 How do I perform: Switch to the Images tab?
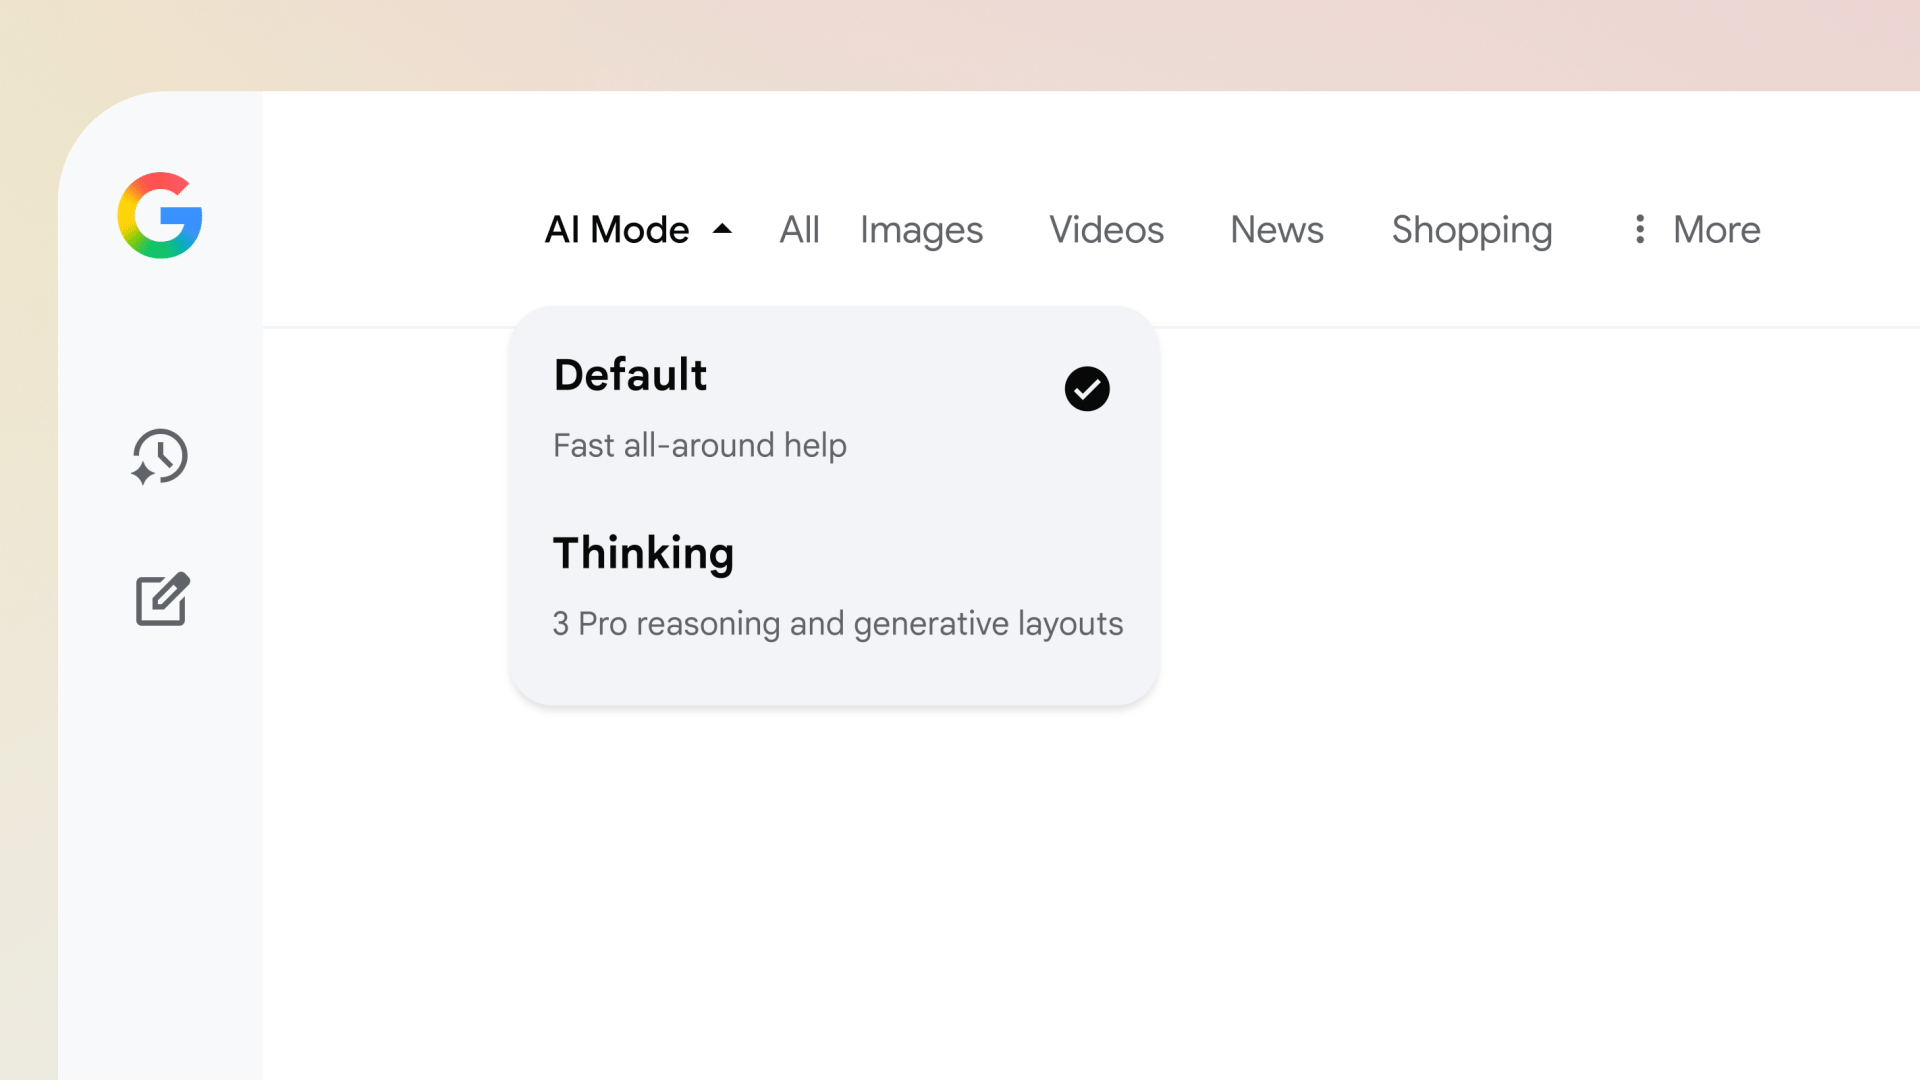coord(921,229)
